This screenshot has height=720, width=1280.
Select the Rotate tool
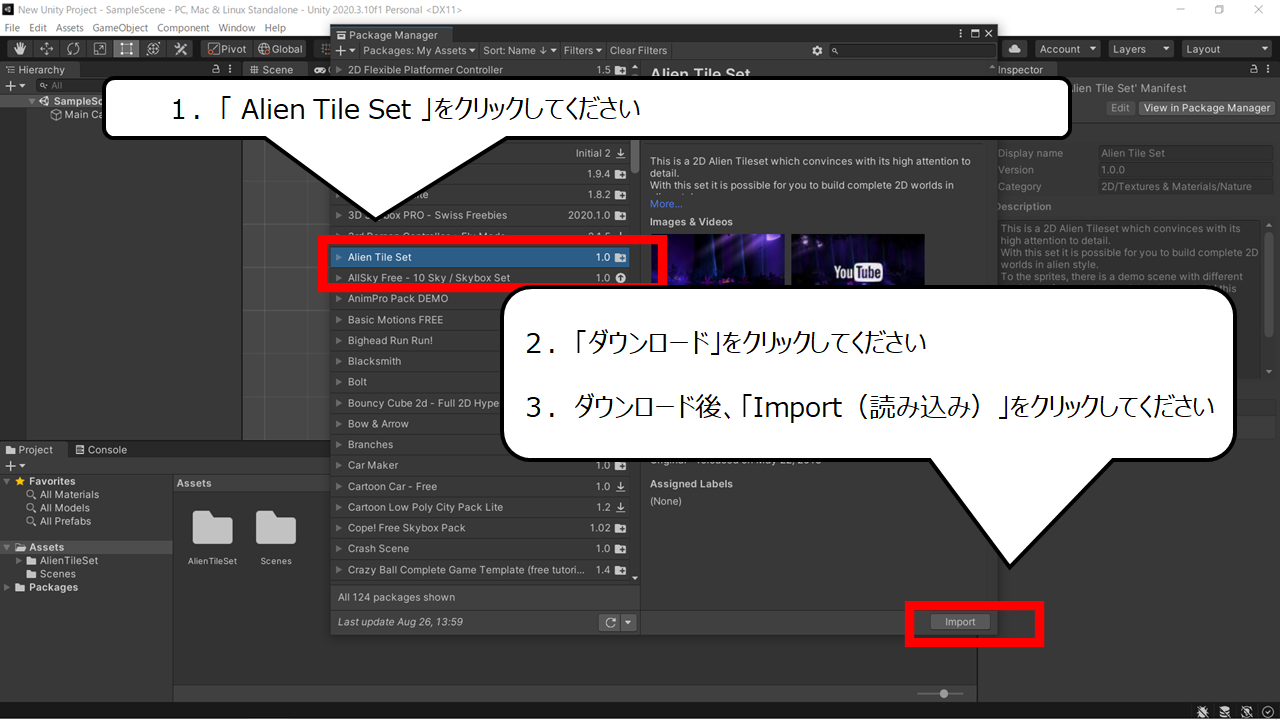point(74,49)
